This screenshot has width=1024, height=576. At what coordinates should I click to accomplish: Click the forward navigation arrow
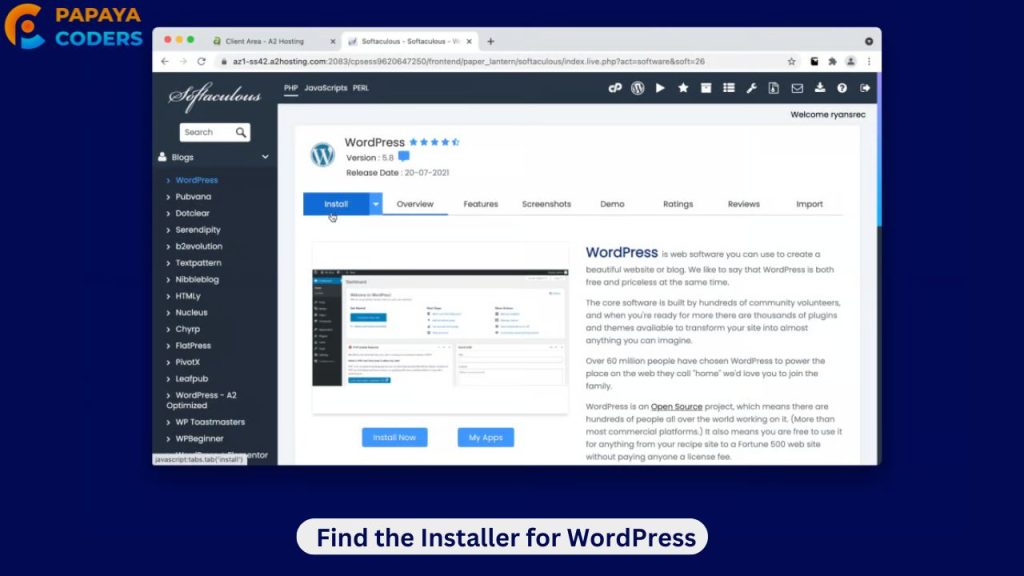pos(183,61)
